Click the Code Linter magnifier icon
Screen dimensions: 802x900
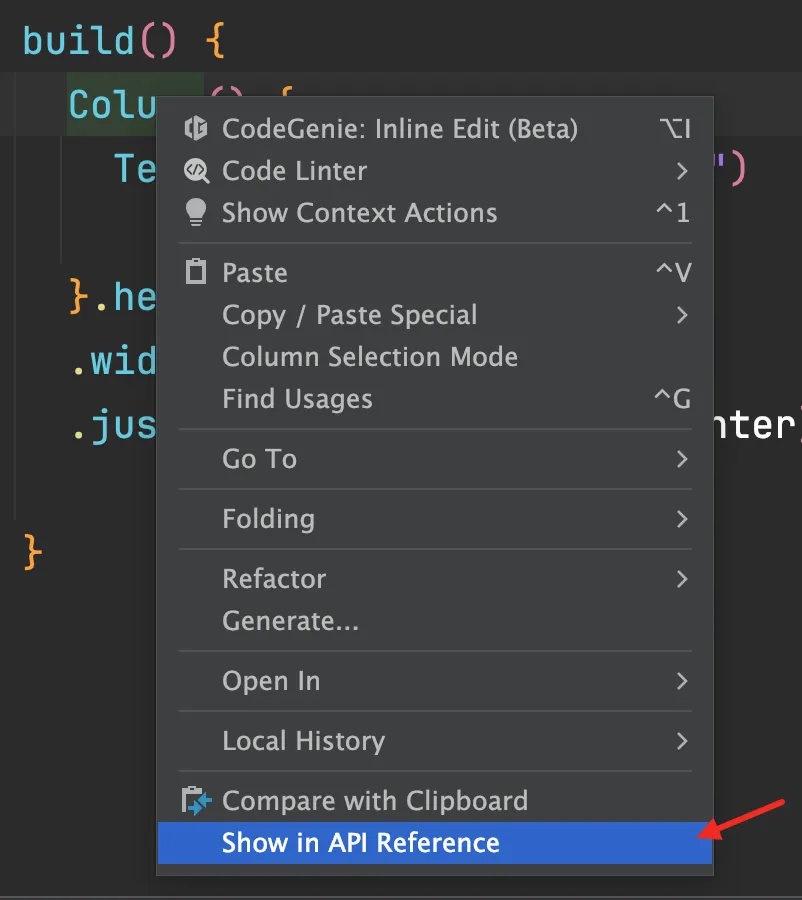click(x=196, y=170)
